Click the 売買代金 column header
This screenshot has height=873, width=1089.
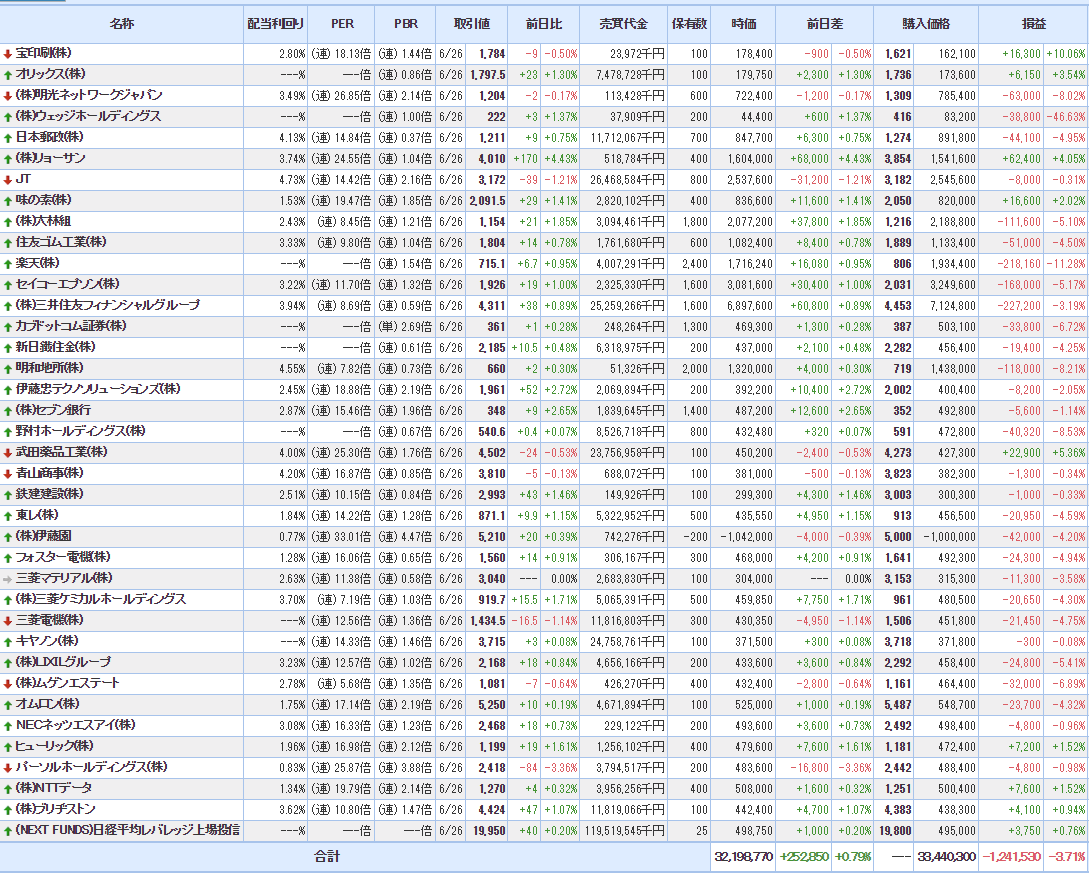point(624,23)
